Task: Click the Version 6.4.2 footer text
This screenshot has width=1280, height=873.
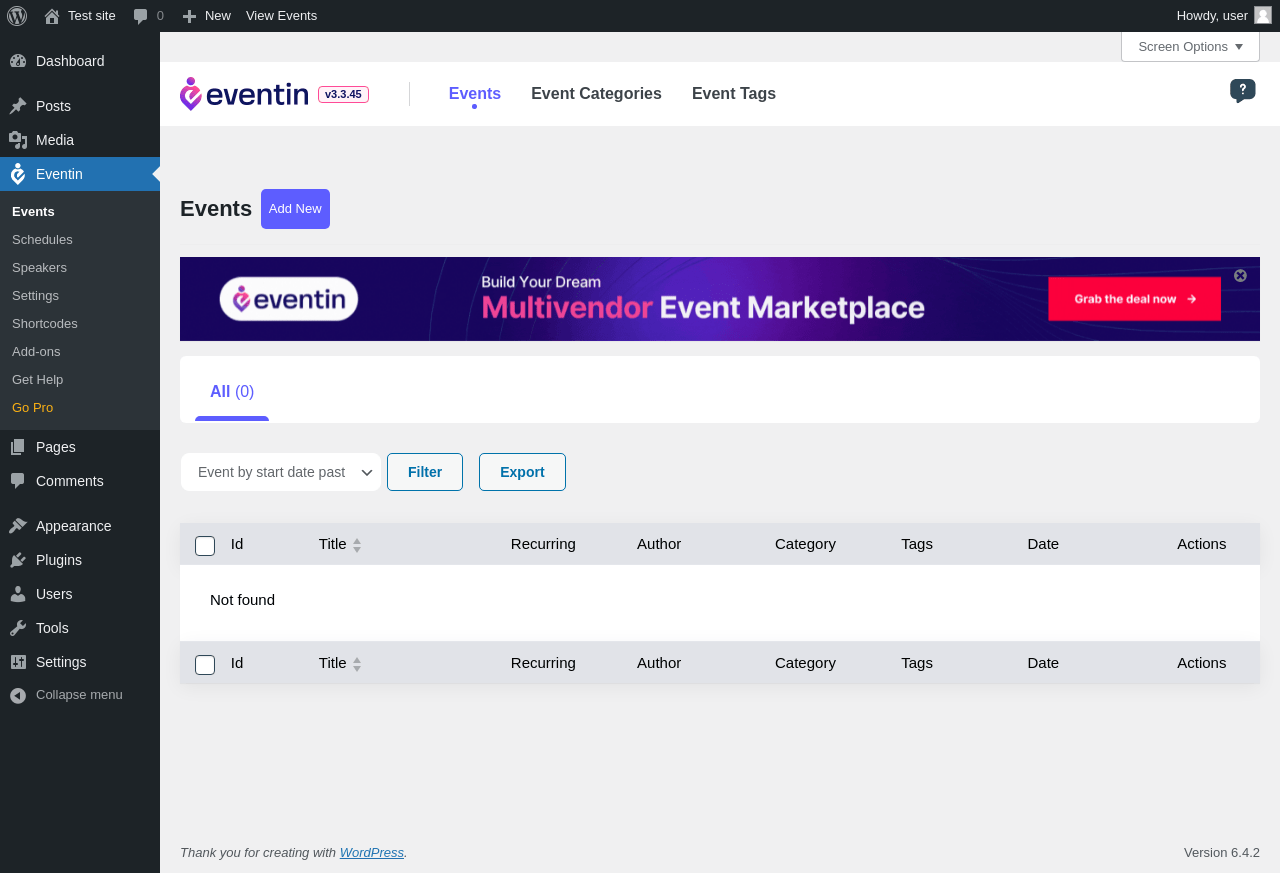Action: pos(1222,853)
